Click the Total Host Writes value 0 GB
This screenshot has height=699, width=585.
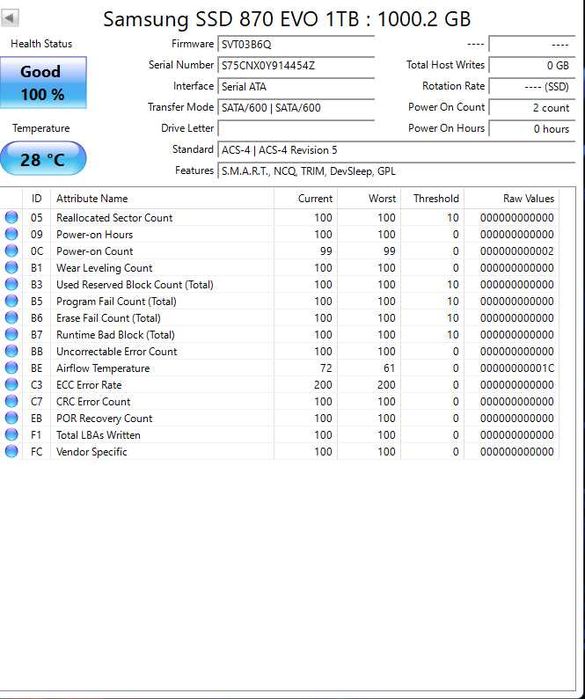pos(531,66)
